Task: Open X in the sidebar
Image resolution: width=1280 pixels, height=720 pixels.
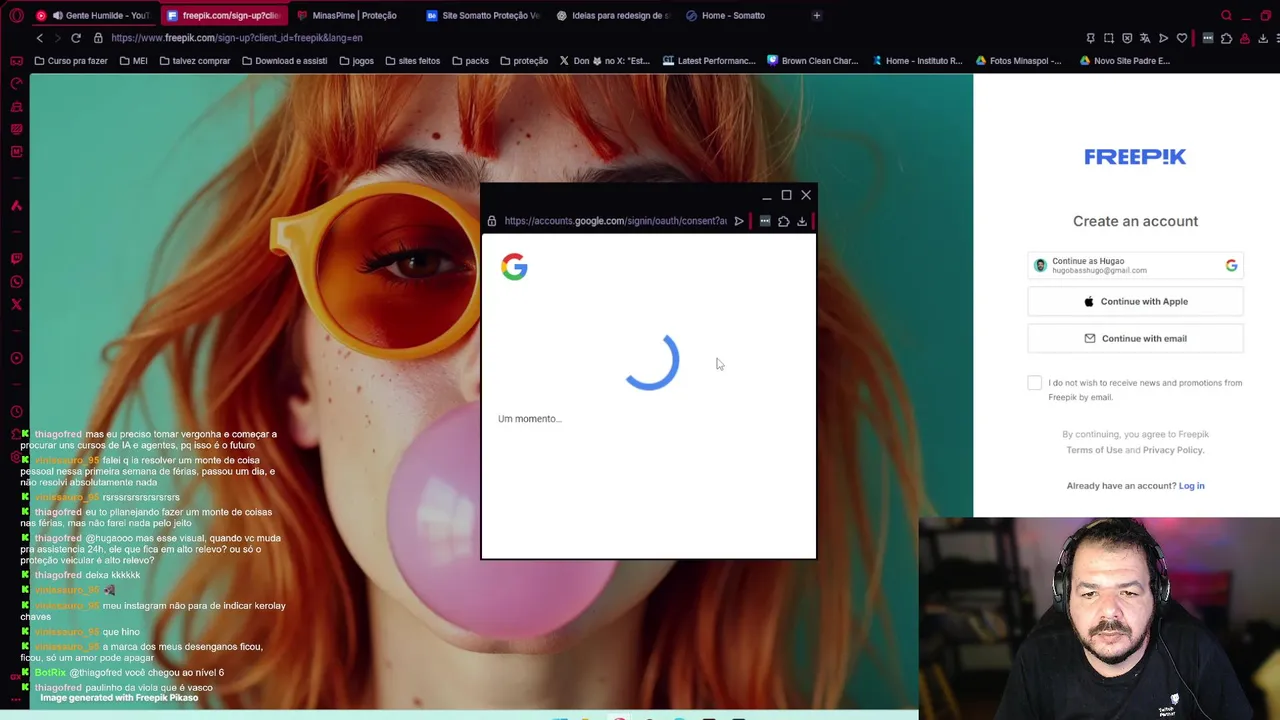Action: pos(16,304)
